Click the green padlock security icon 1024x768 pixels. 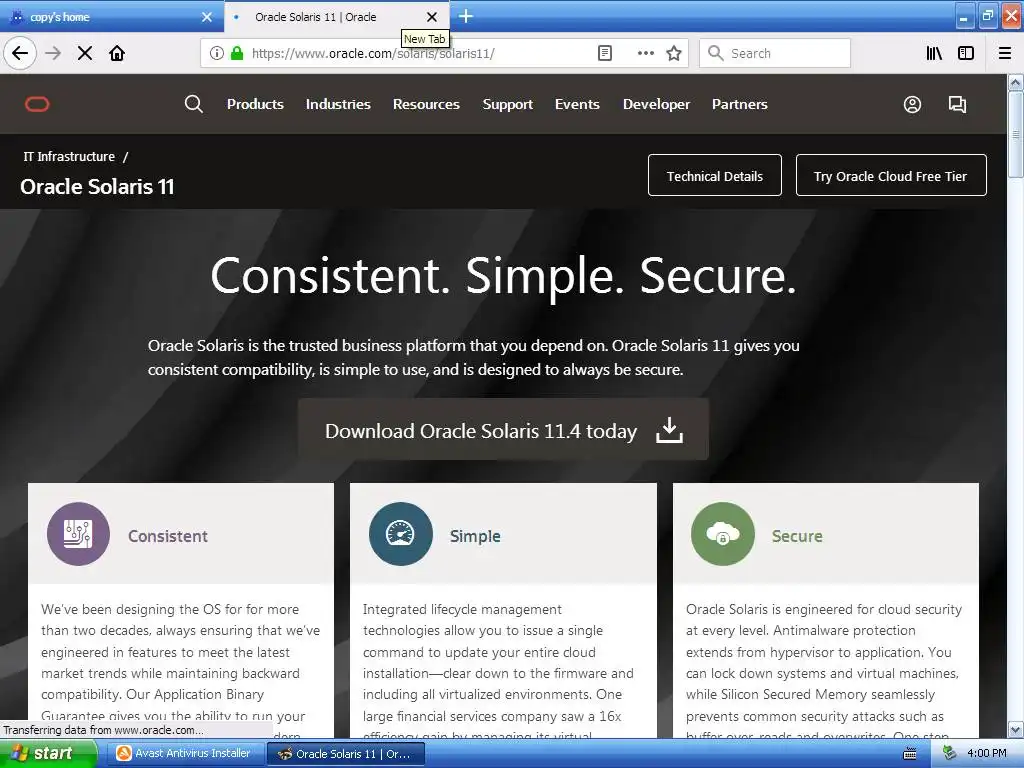coord(237,53)
